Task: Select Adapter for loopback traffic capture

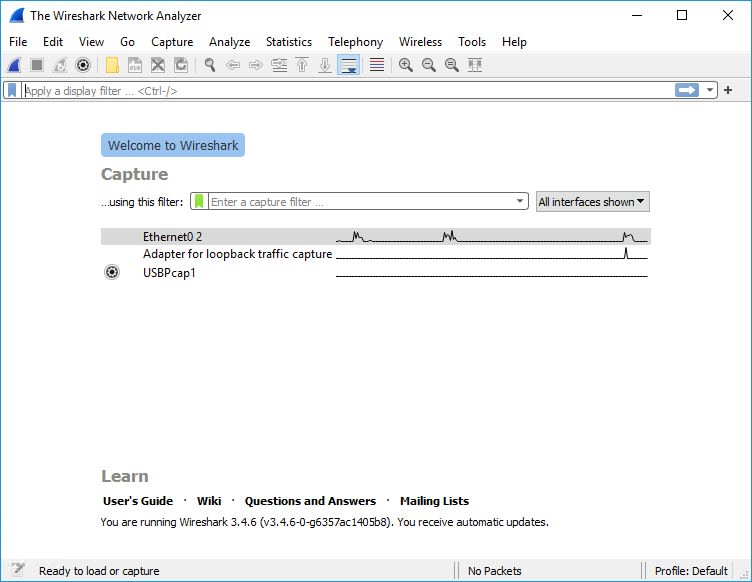Action: tap(376, 254)
